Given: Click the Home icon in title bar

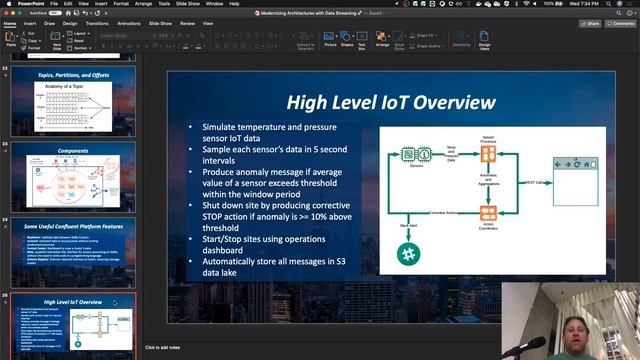Looking at the screenshot, I should click(x=68, y=13).
